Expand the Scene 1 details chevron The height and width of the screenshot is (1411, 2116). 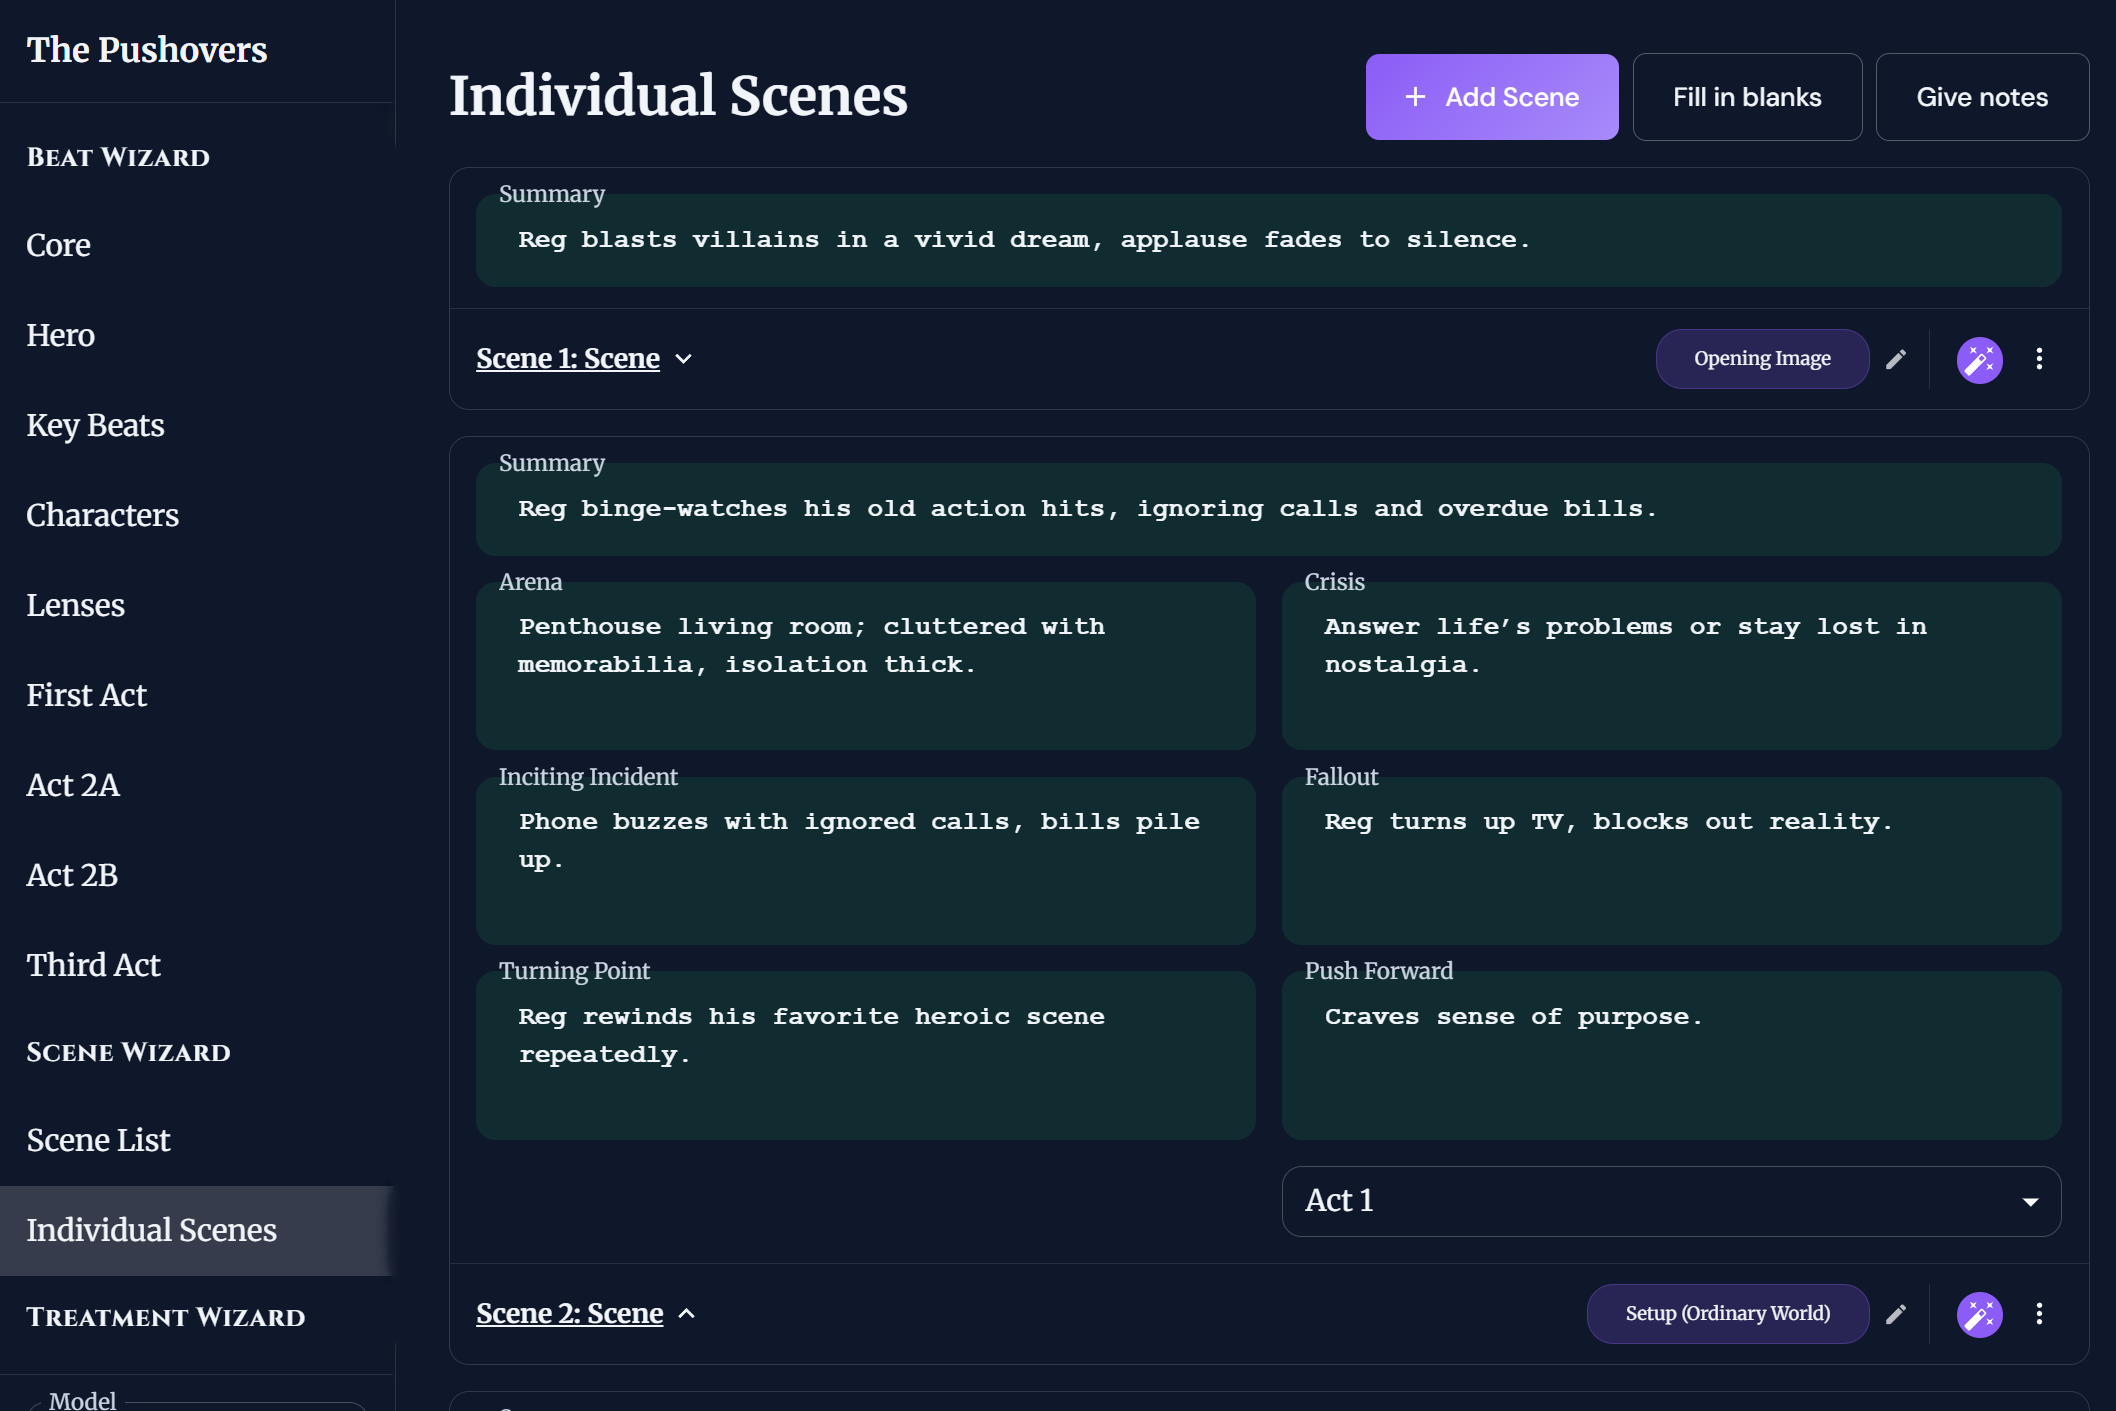(686, 359)
